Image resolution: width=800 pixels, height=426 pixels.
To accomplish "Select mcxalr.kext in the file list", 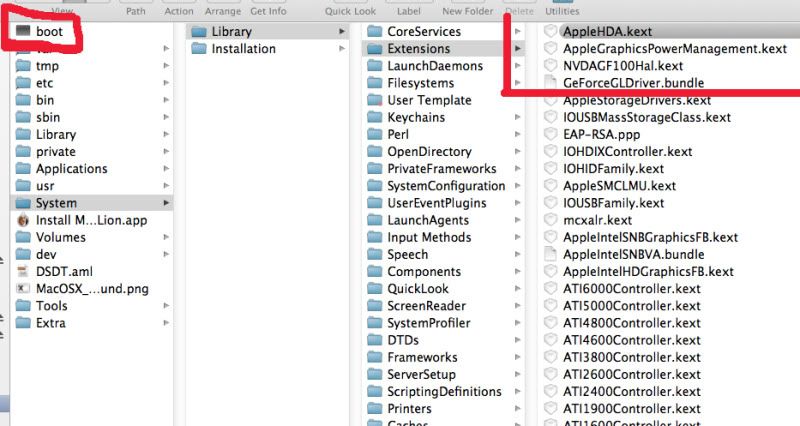I will point(597,220).
